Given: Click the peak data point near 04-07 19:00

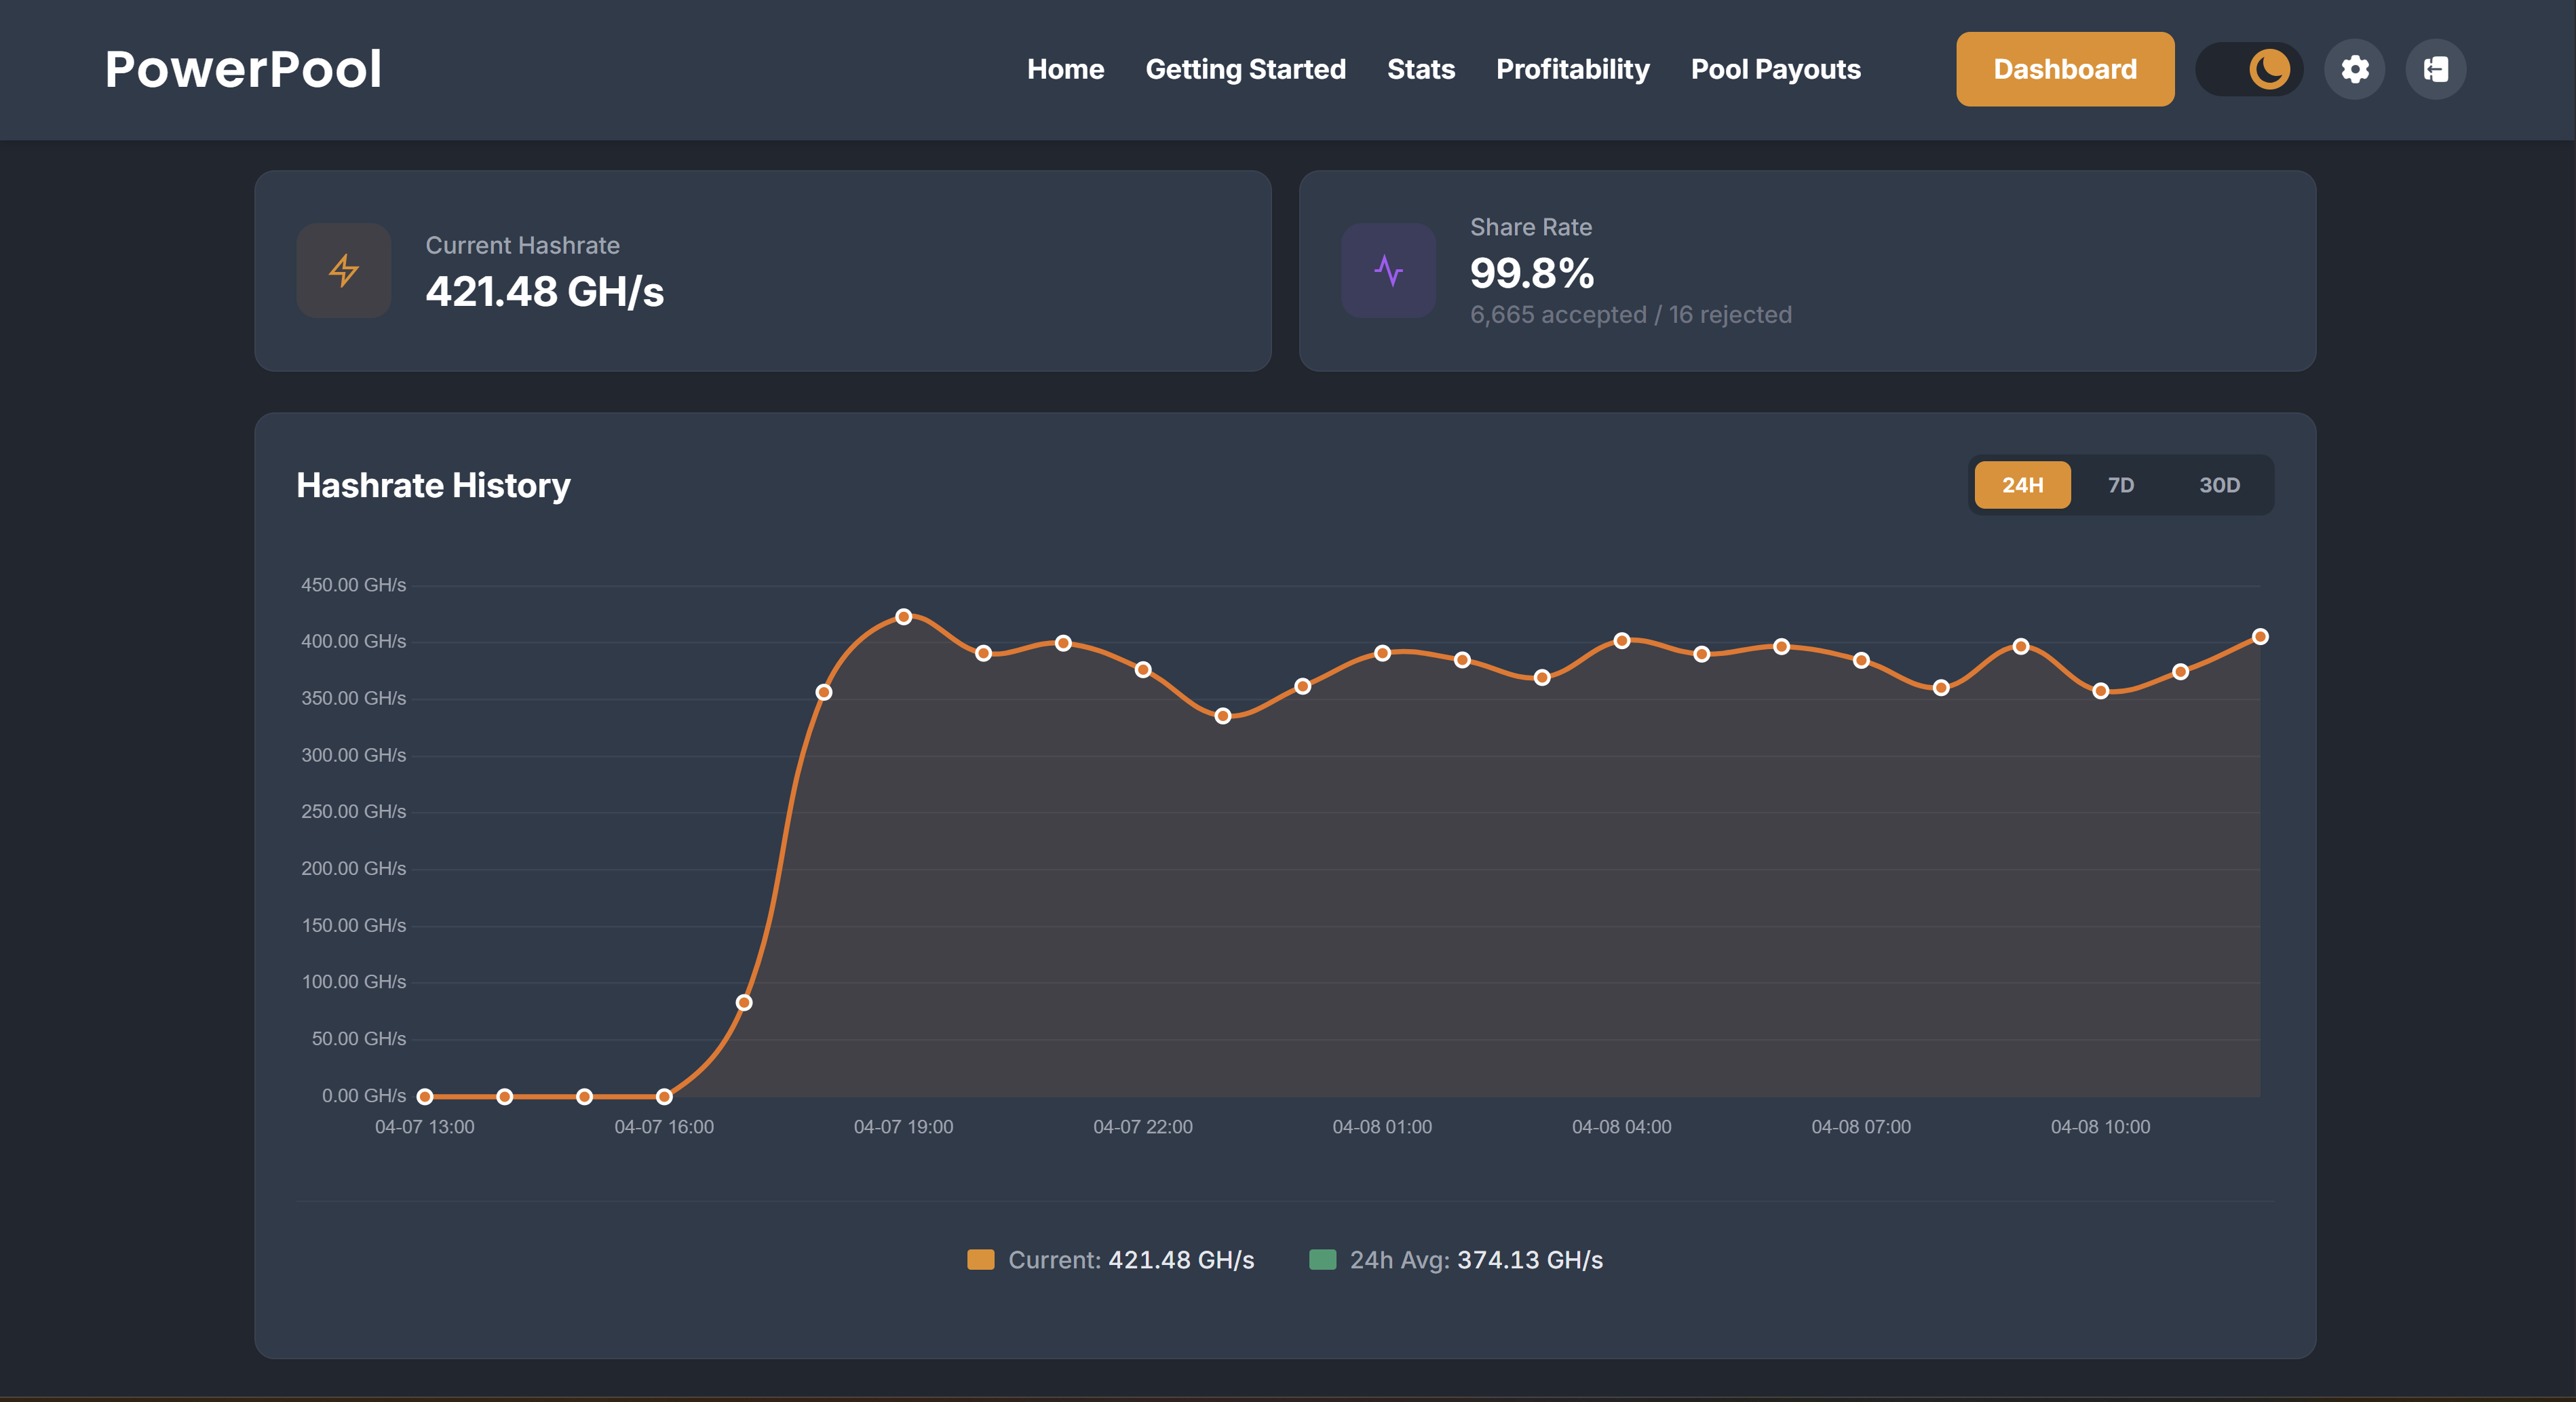Looking at the screenshot, I should (x=903, y=617).
